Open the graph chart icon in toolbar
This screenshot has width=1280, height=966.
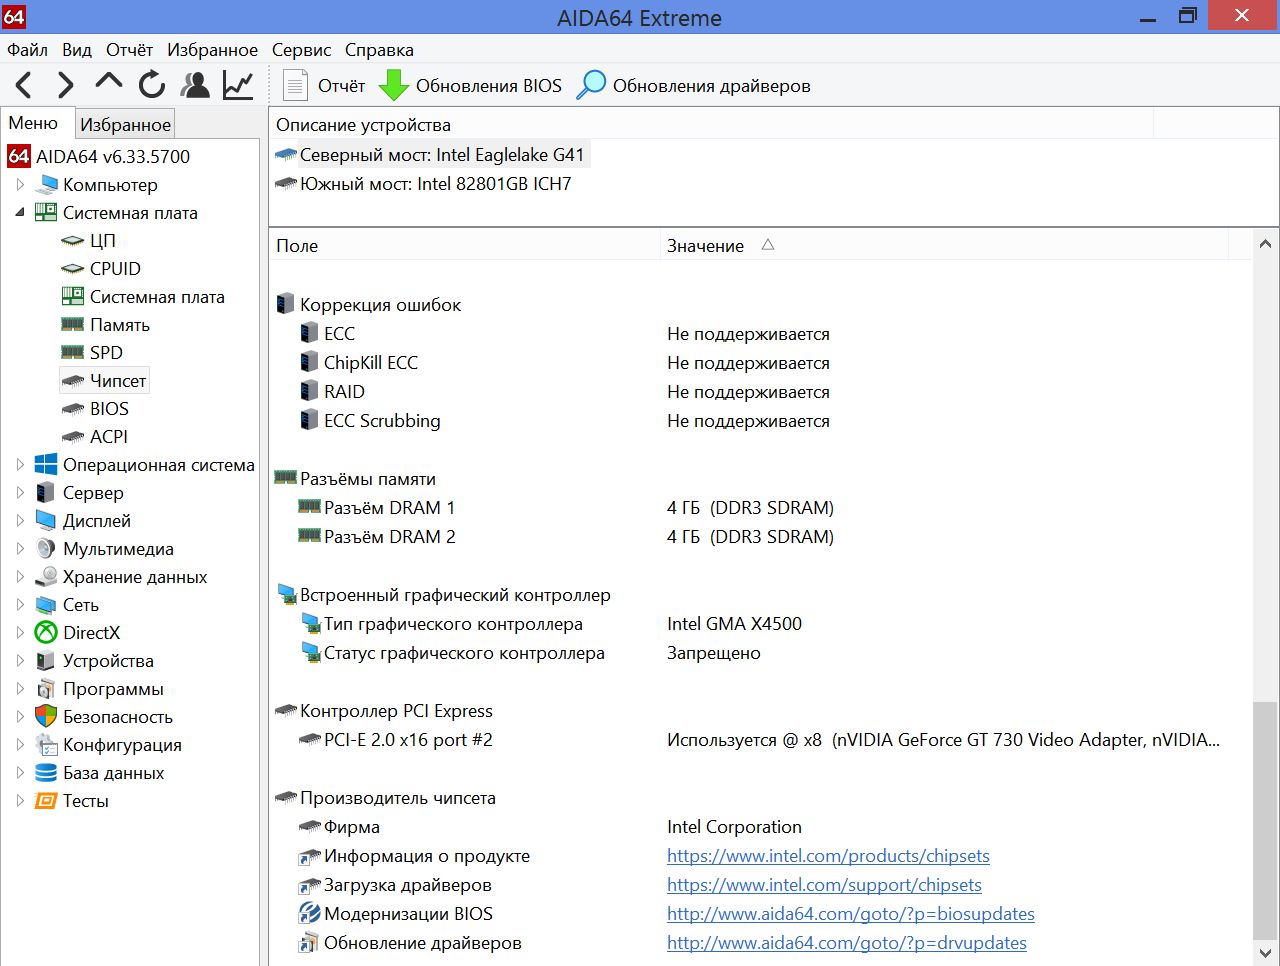pyautogui.click(x=238, y=86)
